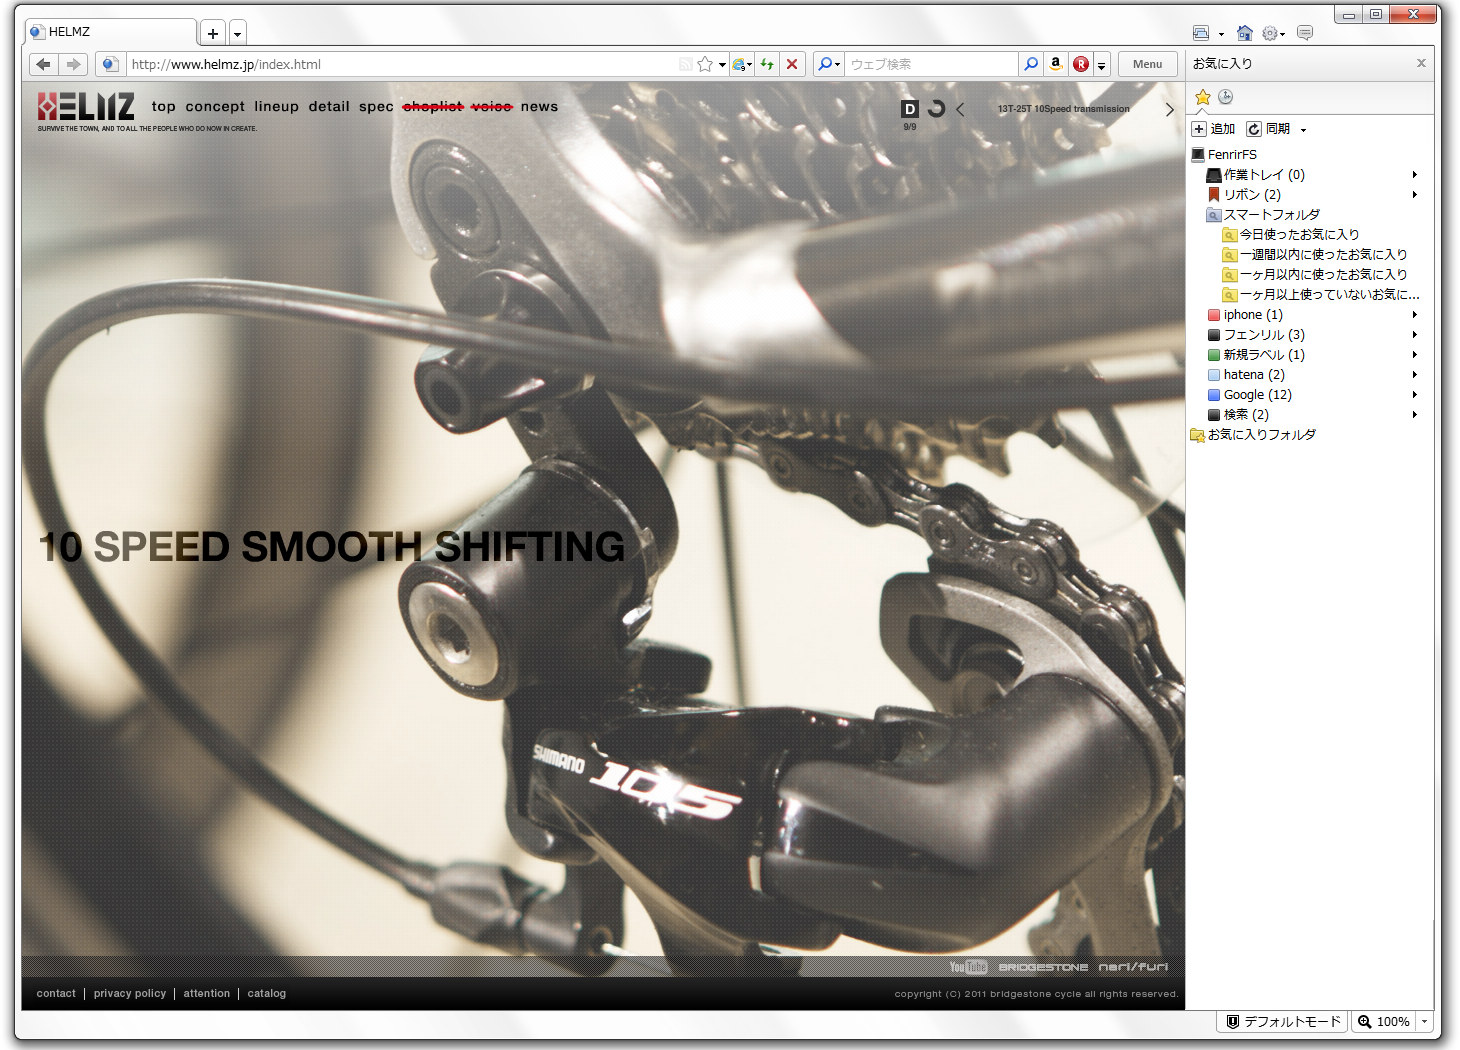Open the news menu link
The image size is (1460, 1050).
(539, 107)
